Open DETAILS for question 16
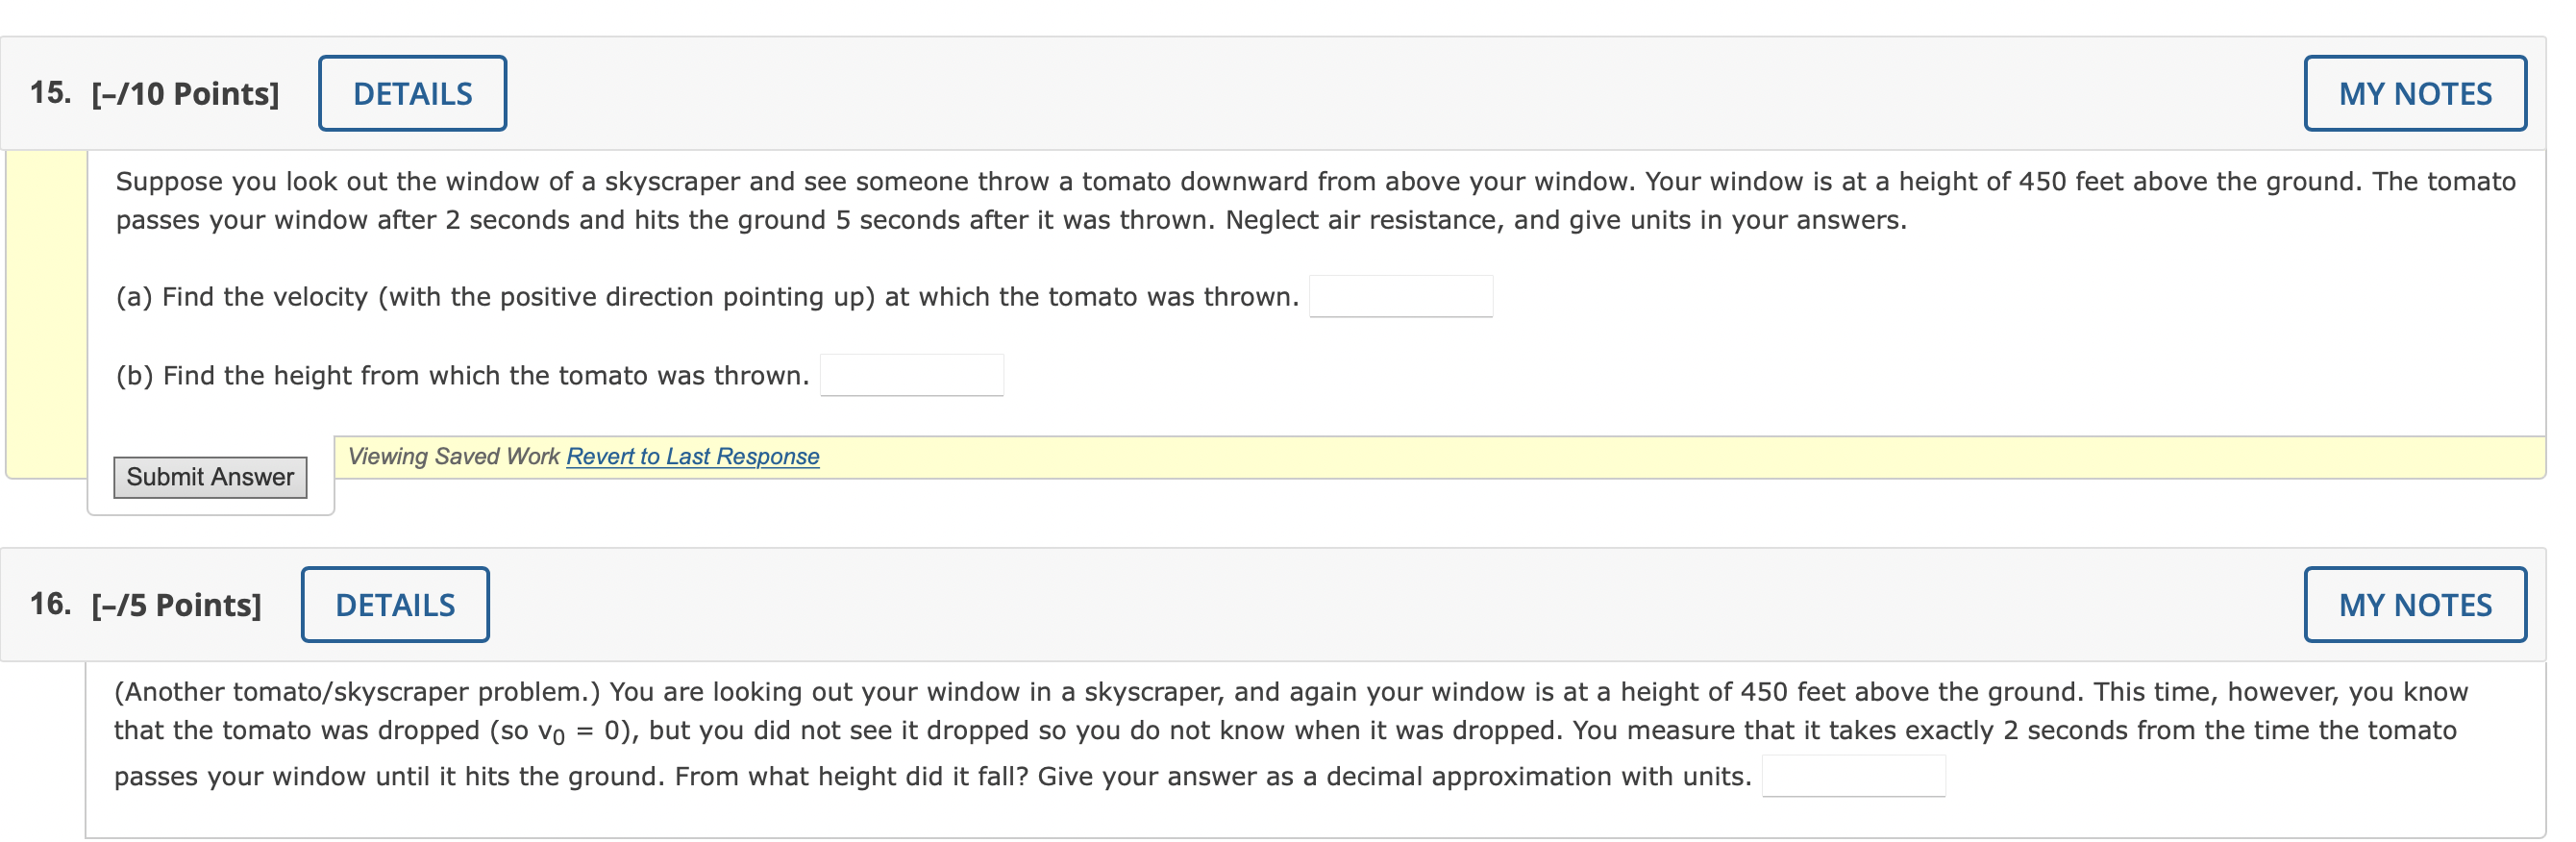Viewport: 2576px width, 842px height. pos(395,604)
